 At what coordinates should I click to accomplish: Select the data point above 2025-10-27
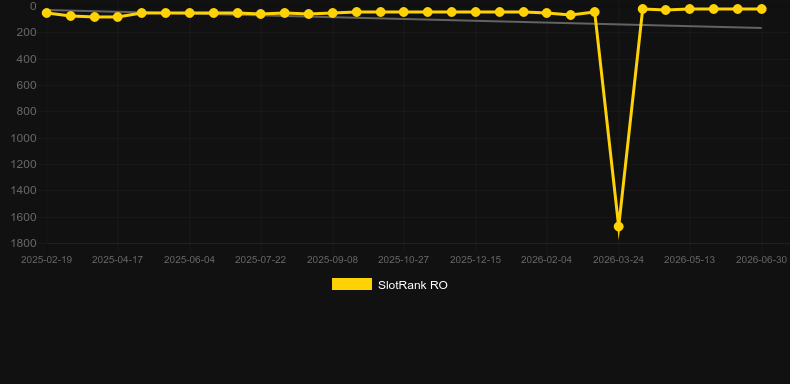404,12
